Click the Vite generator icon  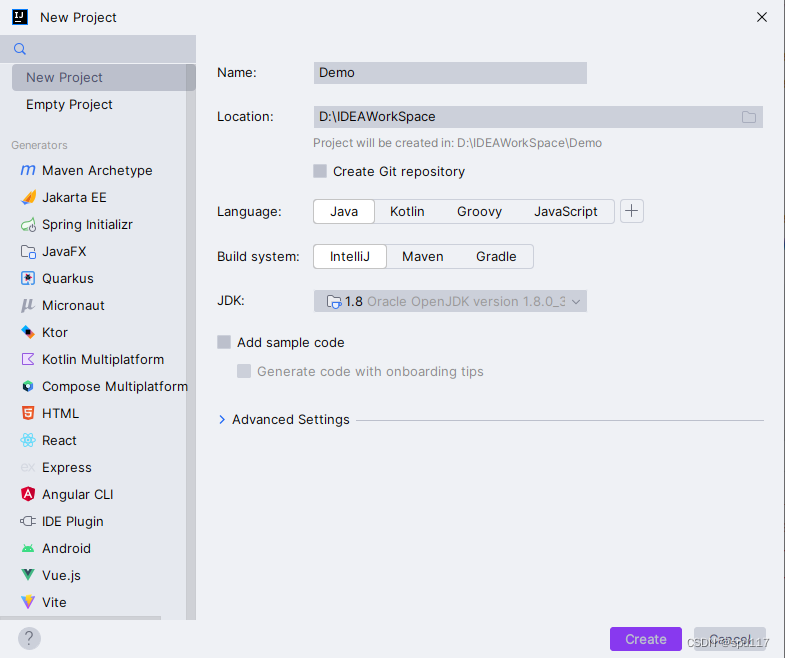coord(28,602)
